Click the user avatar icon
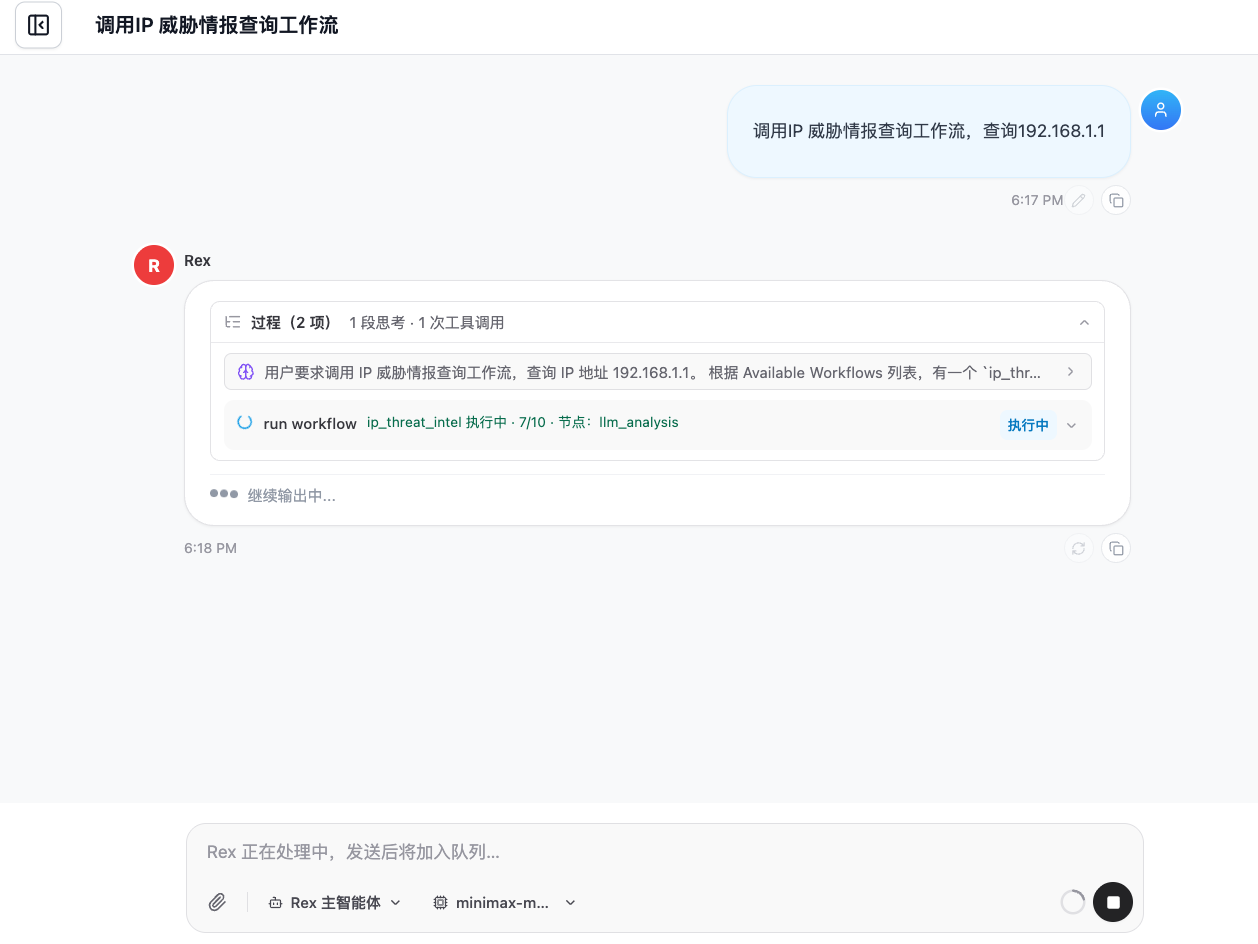Image resolution: width=1258 pixels, height=944 pixels. [1161, 110]
